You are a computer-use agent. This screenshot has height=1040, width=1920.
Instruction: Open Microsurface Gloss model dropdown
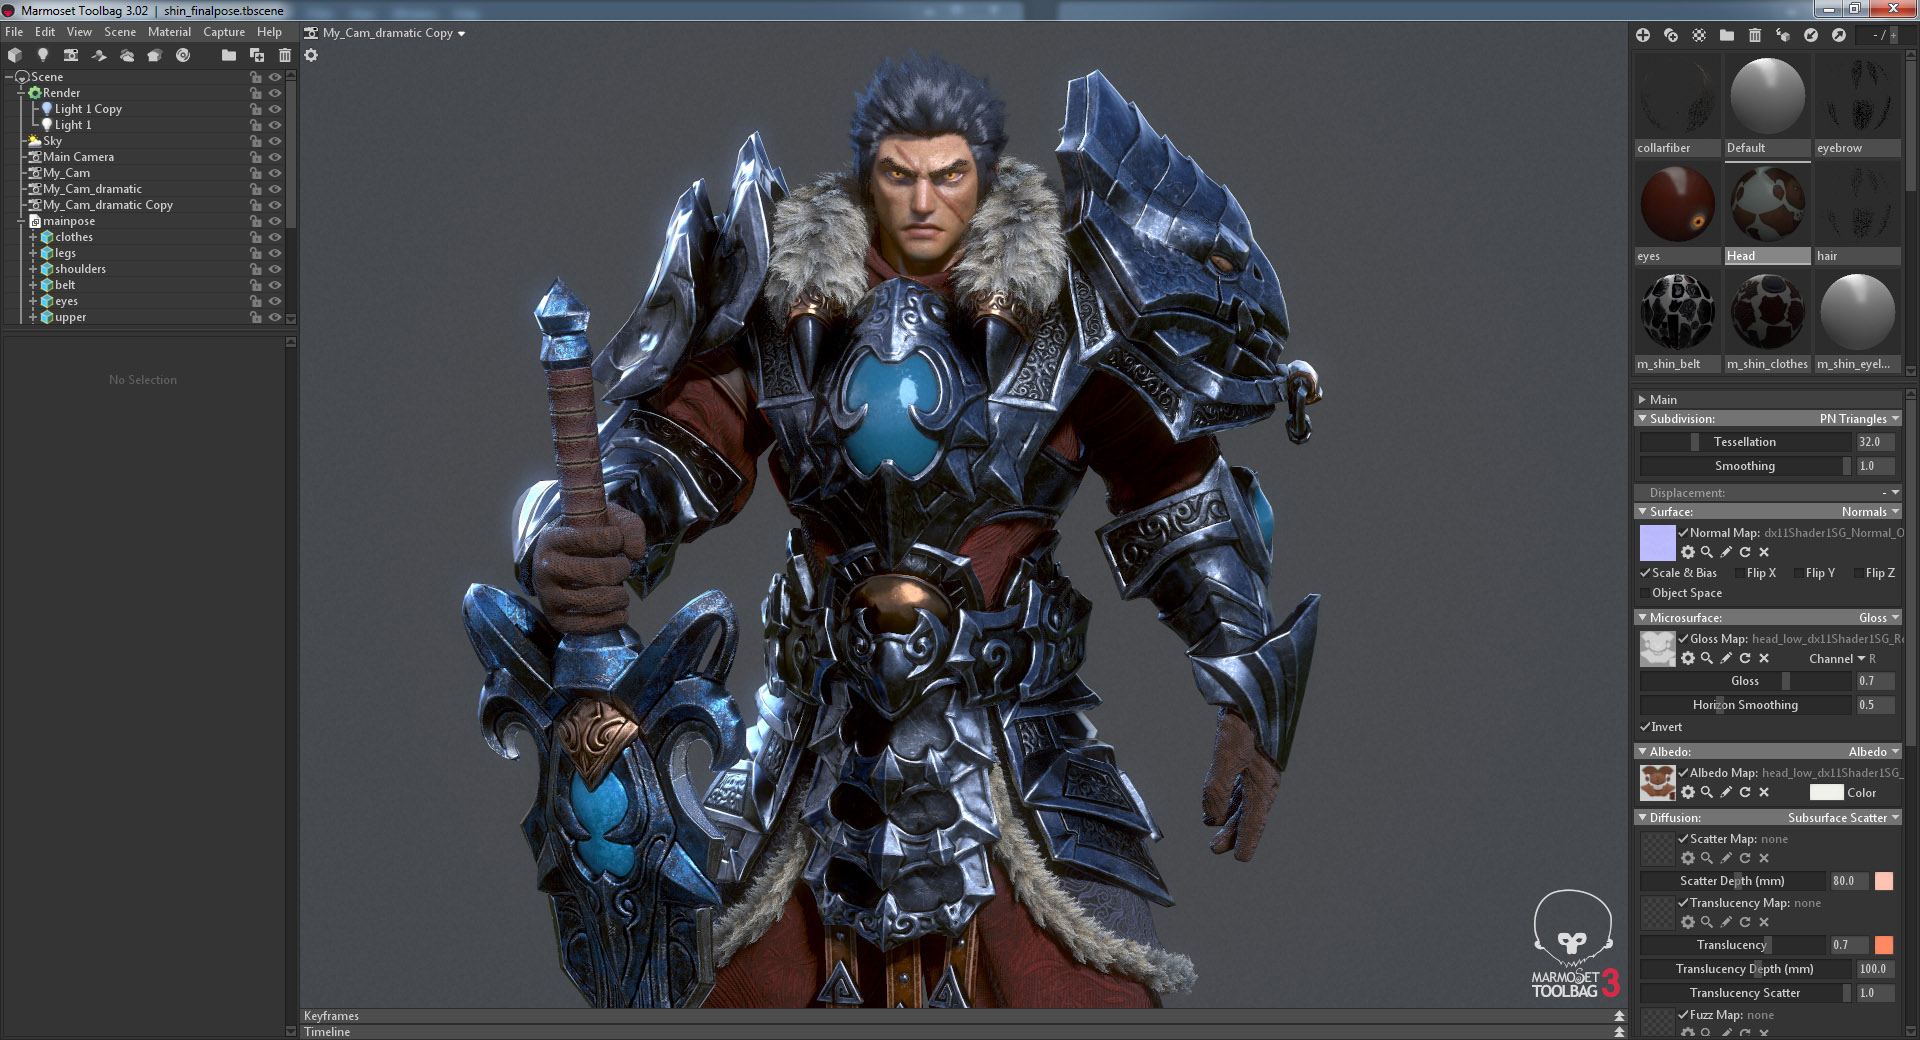tap(1879, 618)
